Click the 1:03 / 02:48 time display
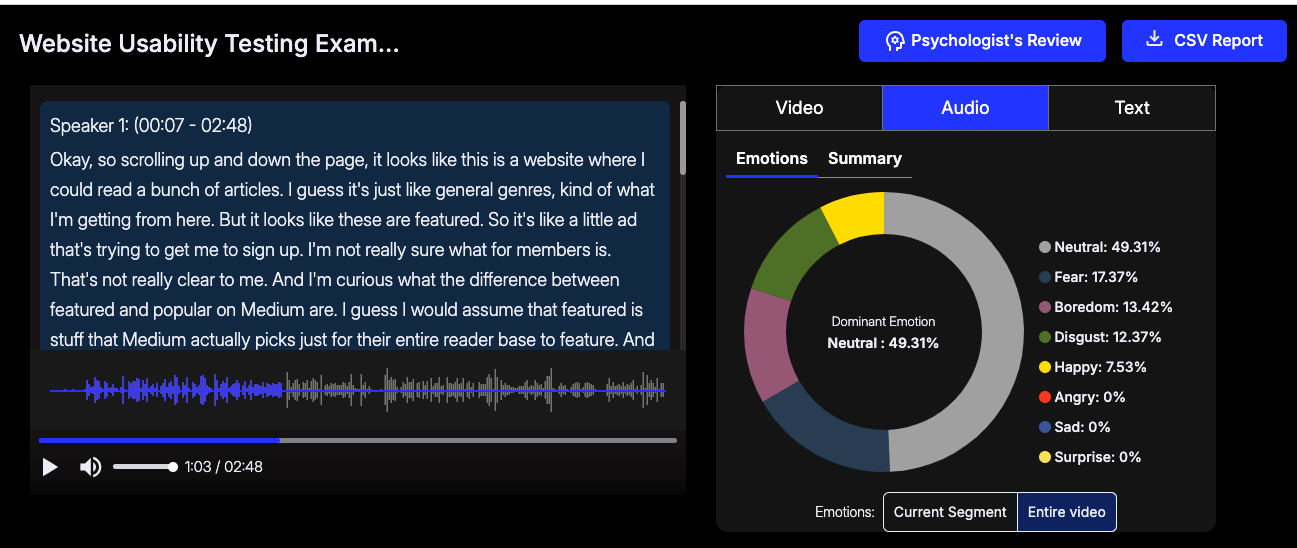The image size is (1297, 548). coord(224,467)
